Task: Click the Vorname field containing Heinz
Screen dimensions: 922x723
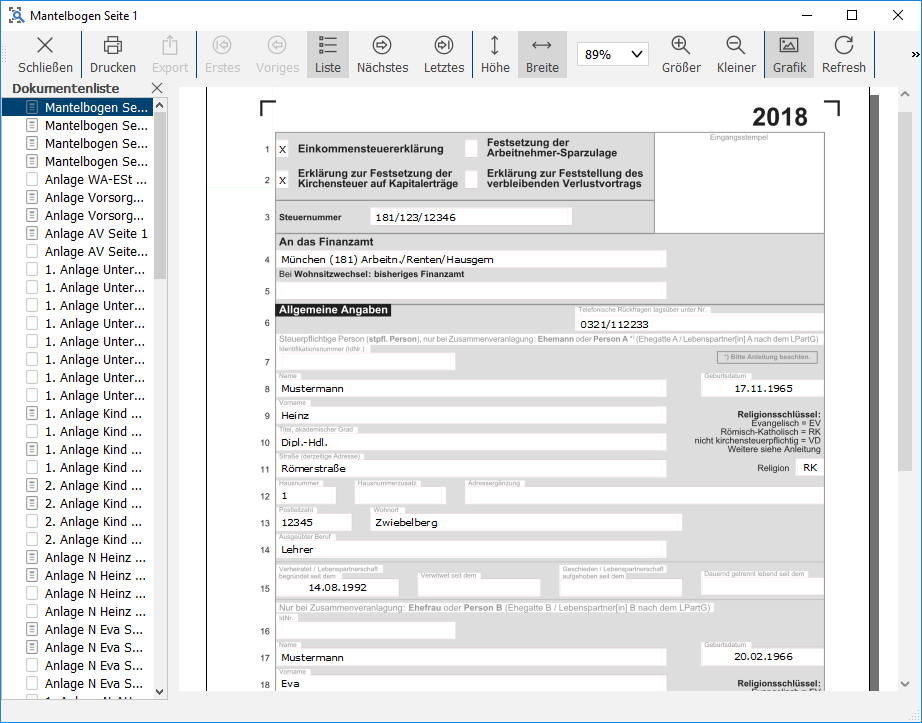Action: [x=471, y=416]
